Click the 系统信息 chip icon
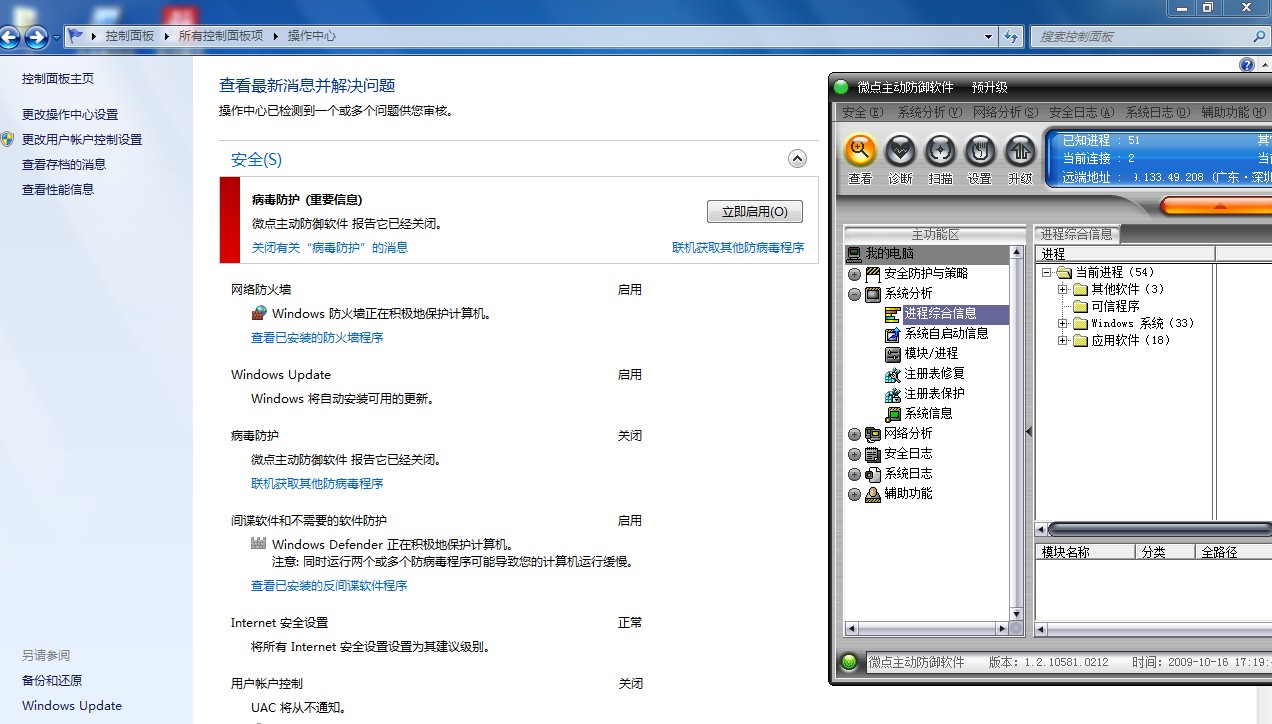The height and width of the screenshot is (724, 1272). coord(893,414)
